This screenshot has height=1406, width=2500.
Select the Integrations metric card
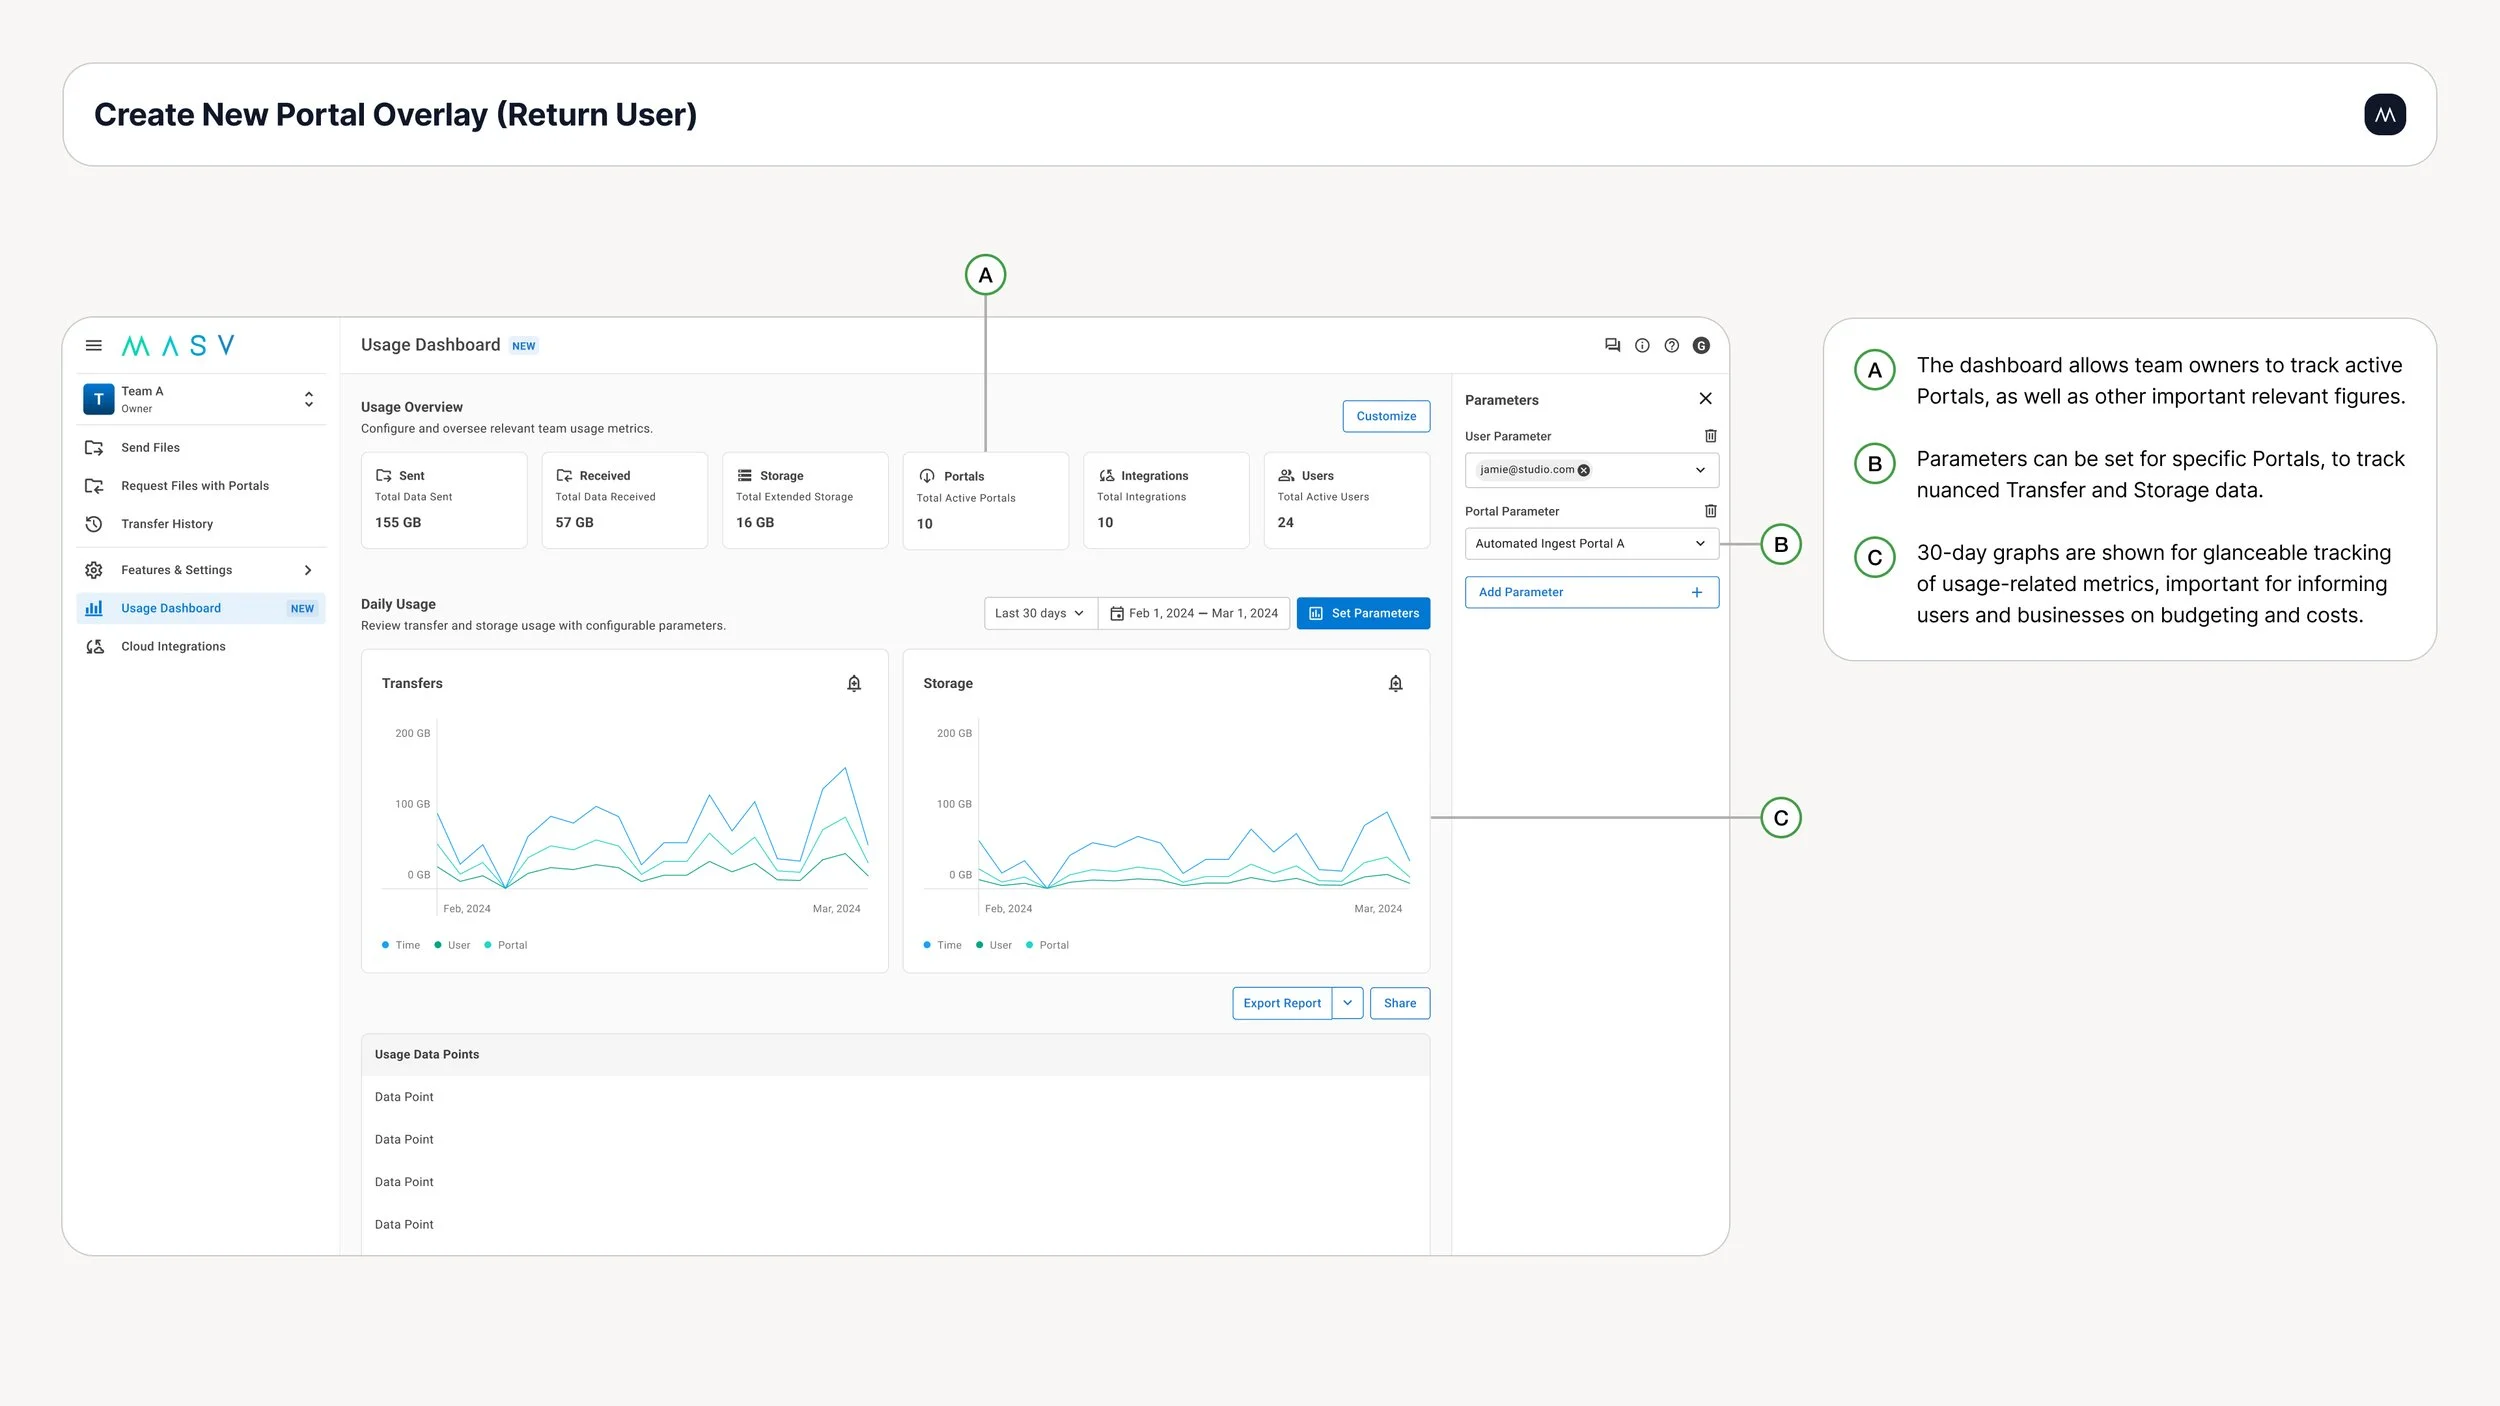pos(1166,500)
